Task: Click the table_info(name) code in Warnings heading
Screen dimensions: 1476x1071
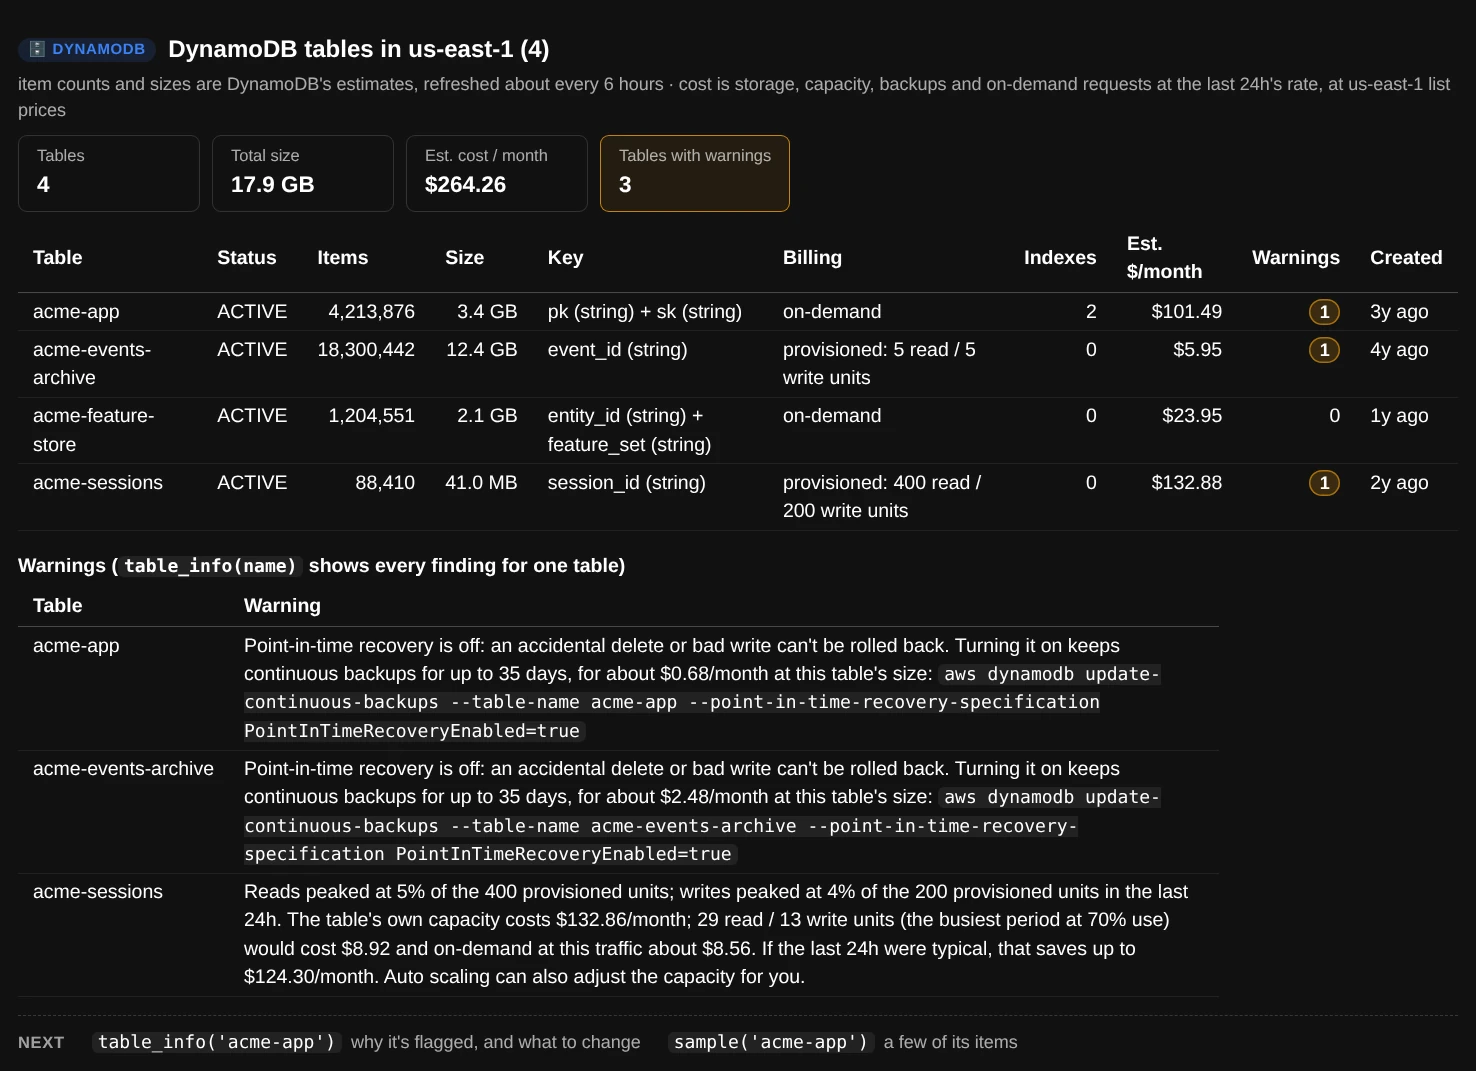Action: click(x=211, y=566)
